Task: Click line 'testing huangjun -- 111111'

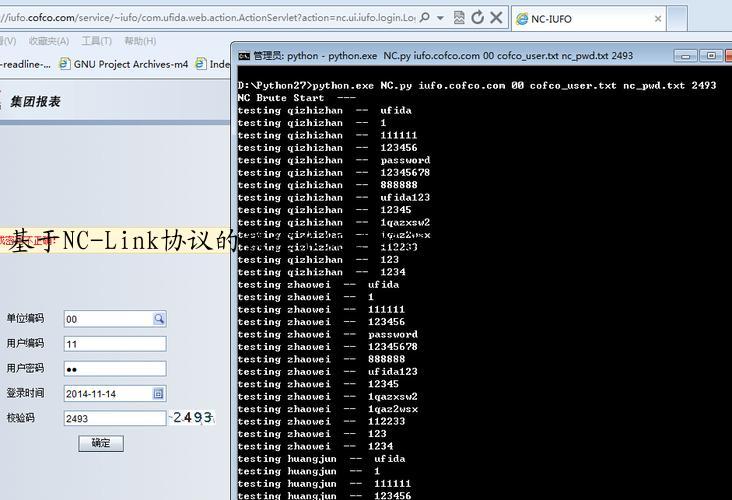Action: pos(324,484)
